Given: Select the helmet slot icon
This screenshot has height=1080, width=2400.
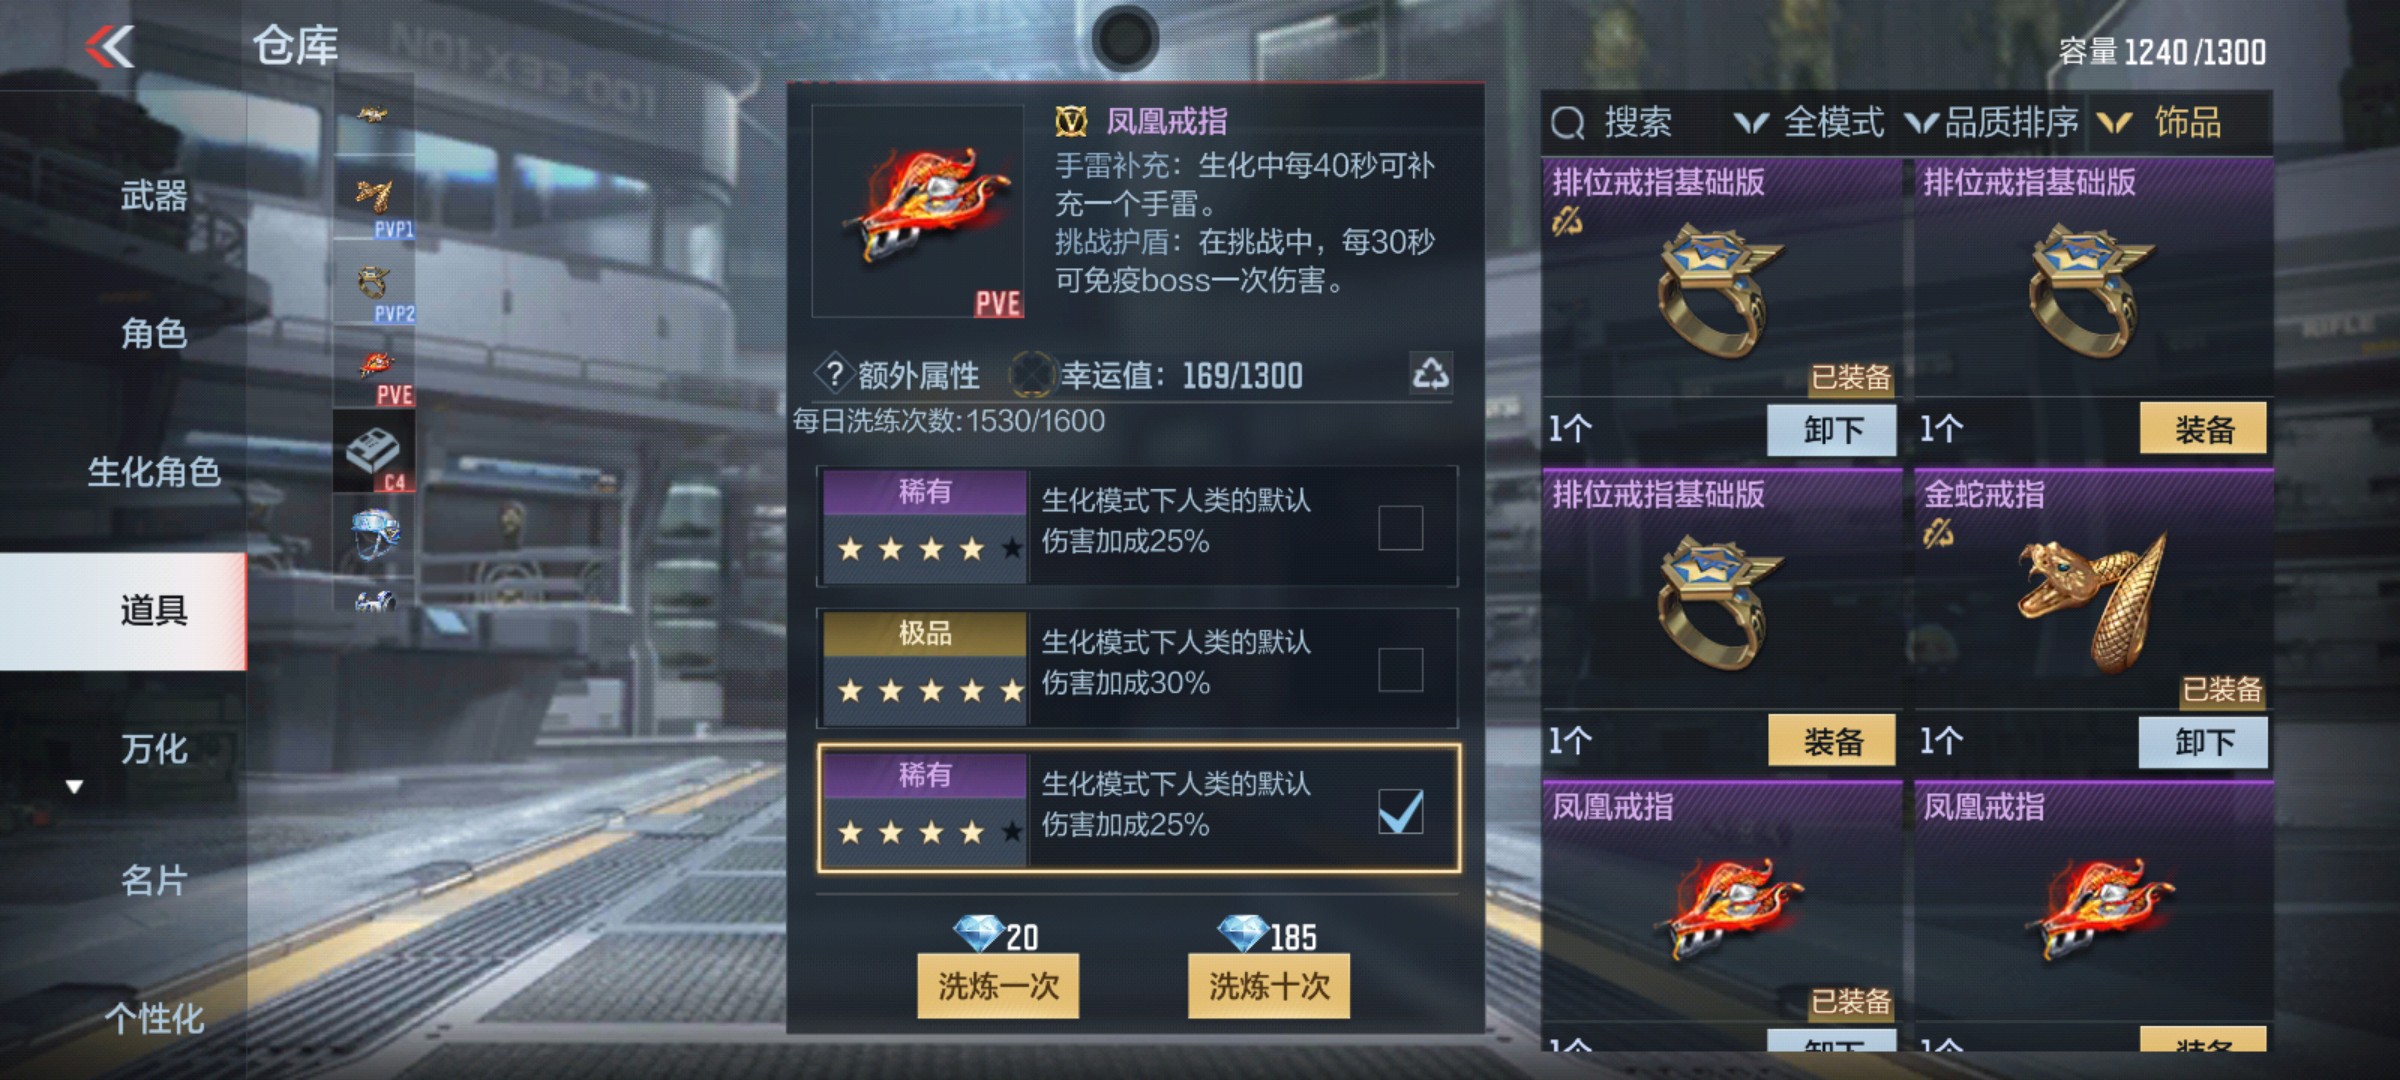Looking at the screenshot, I should (374, 535).
